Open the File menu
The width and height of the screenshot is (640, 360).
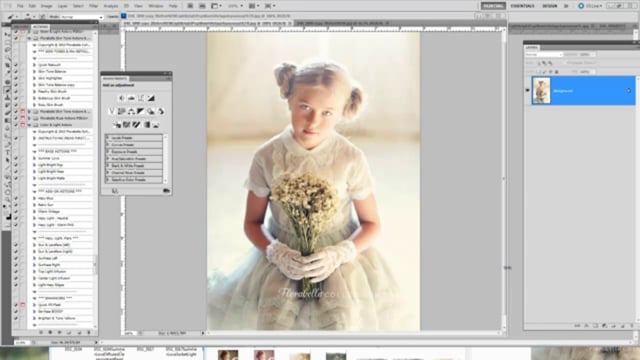[x=20, y=6]
